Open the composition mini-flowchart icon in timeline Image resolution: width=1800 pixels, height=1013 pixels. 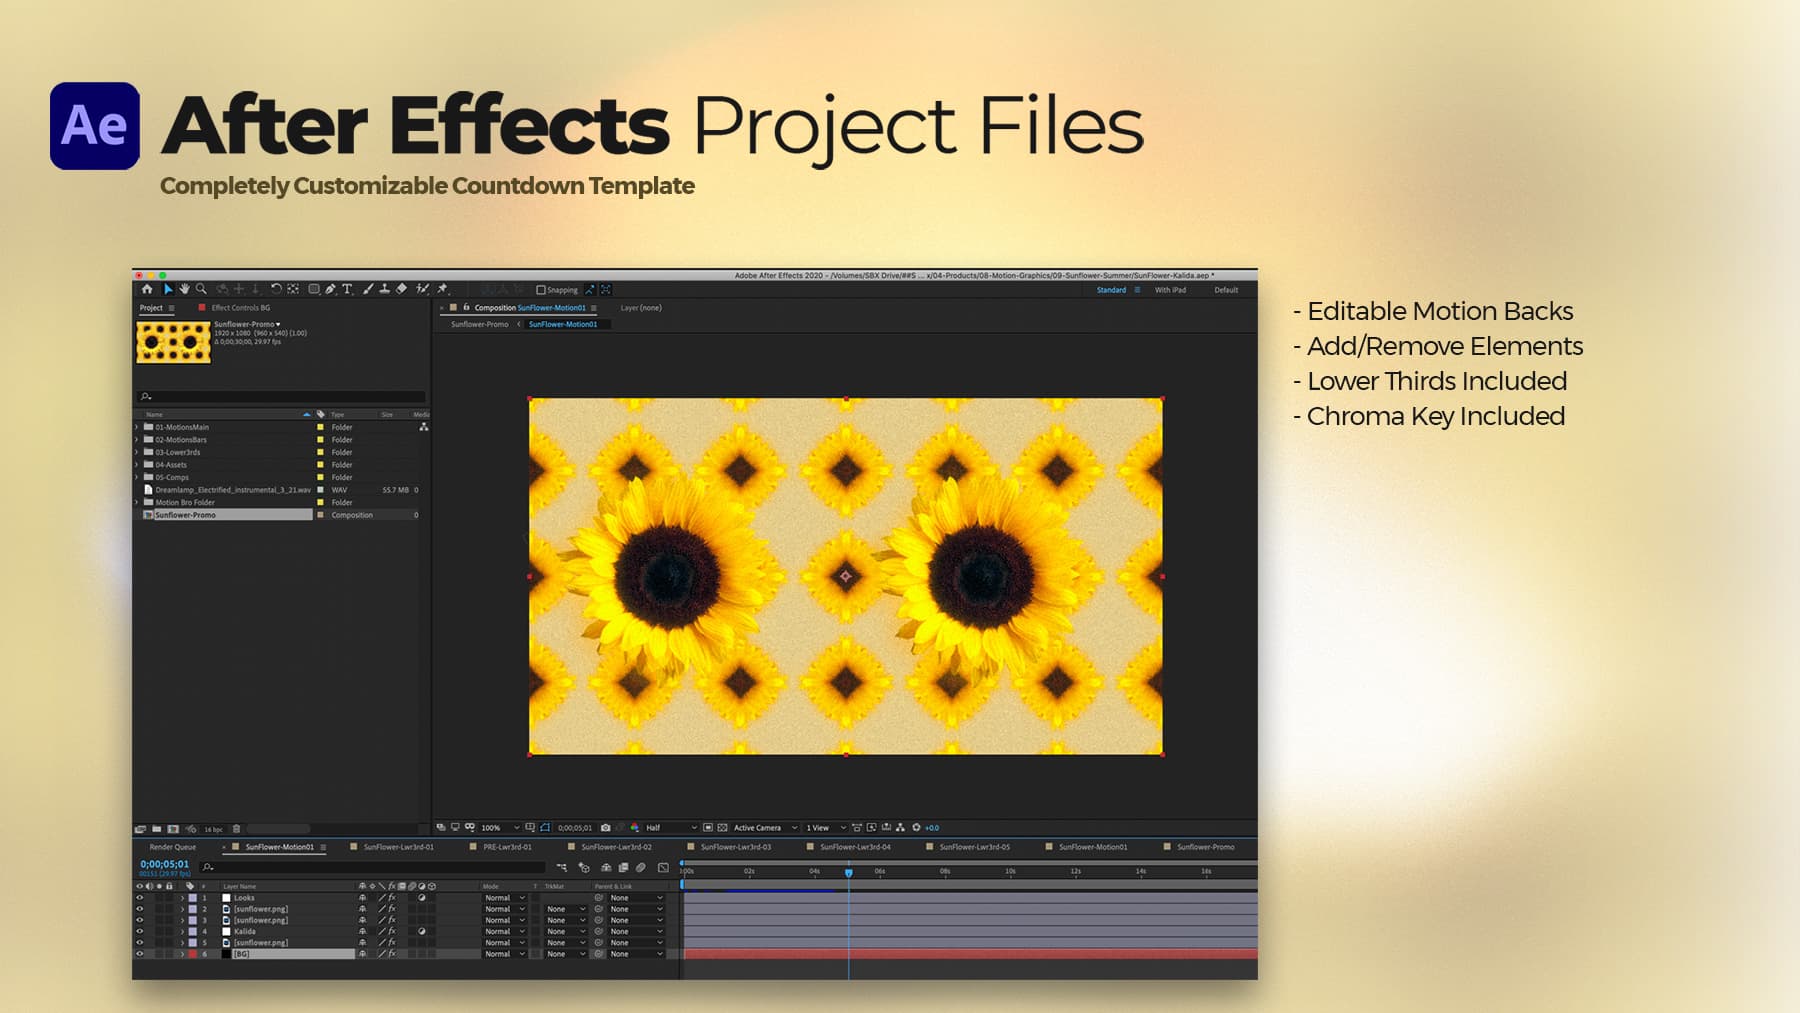[561, 867]
